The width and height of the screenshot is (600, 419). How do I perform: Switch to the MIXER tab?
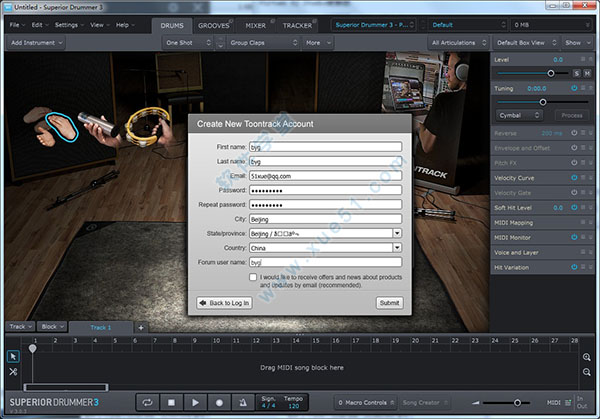point(256,26)
